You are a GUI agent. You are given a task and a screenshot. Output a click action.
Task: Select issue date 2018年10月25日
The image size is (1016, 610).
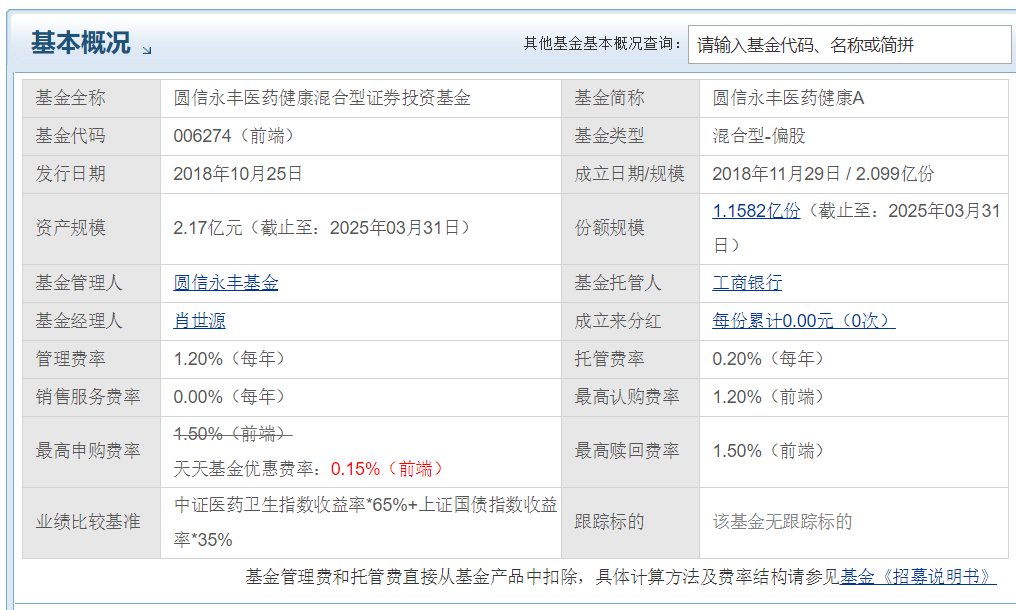pos(238,174)
